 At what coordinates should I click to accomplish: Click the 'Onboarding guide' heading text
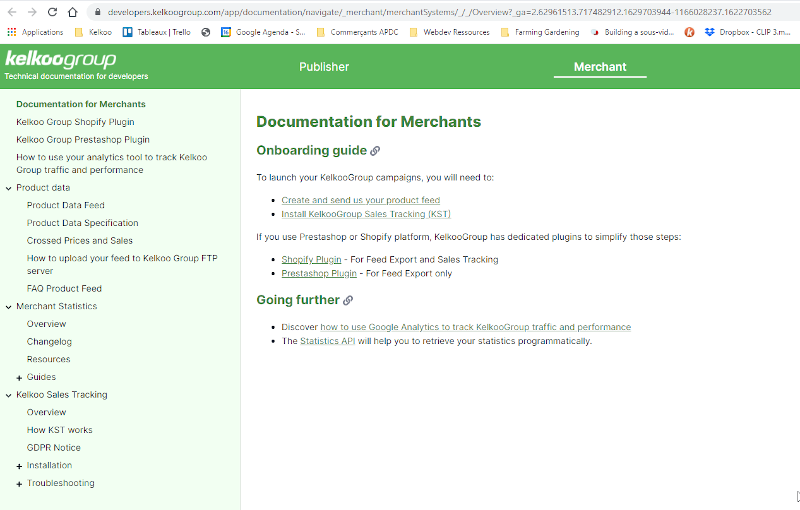[311, 150]
